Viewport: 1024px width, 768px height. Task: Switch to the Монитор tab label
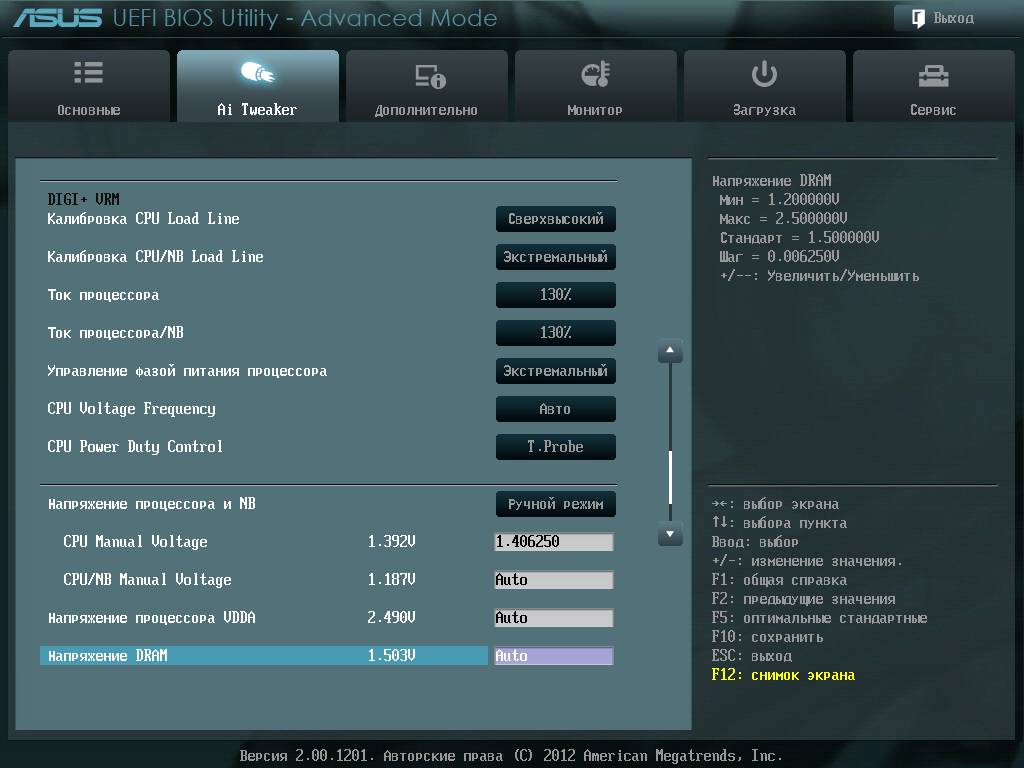[x=595, y=110]
